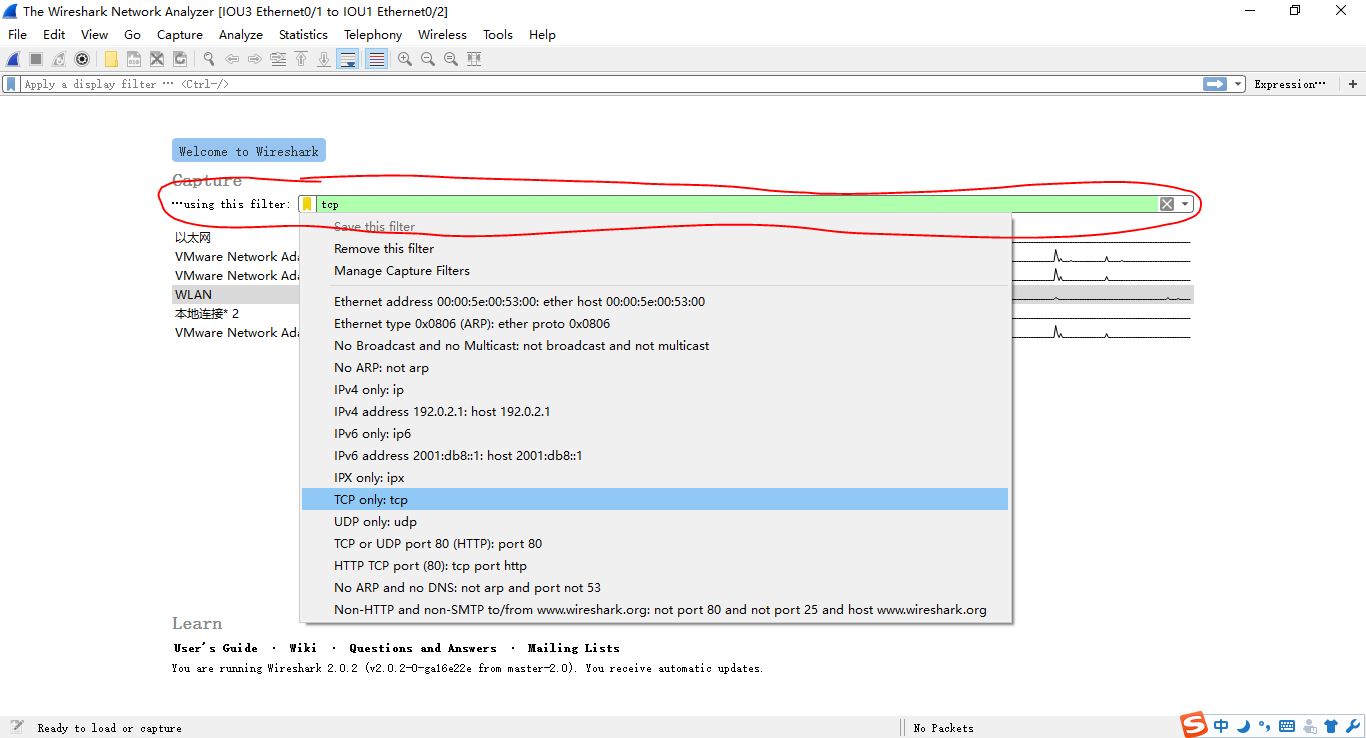Open the Telephony menu
This screenshot has height=738, width=1366.
373,34
